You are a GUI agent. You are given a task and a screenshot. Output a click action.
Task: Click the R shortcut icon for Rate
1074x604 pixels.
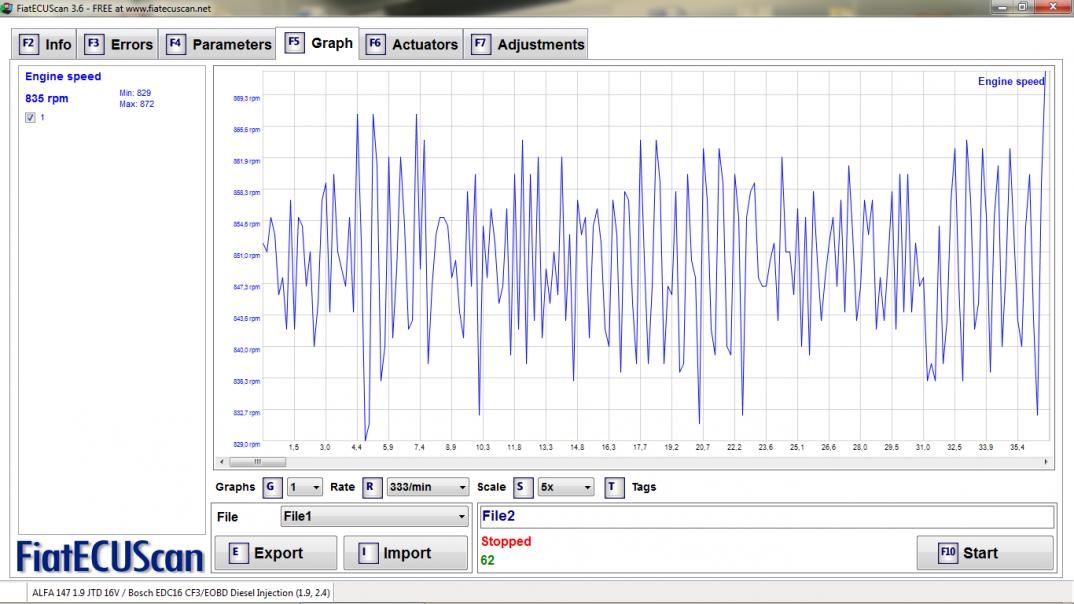point(371,487)
